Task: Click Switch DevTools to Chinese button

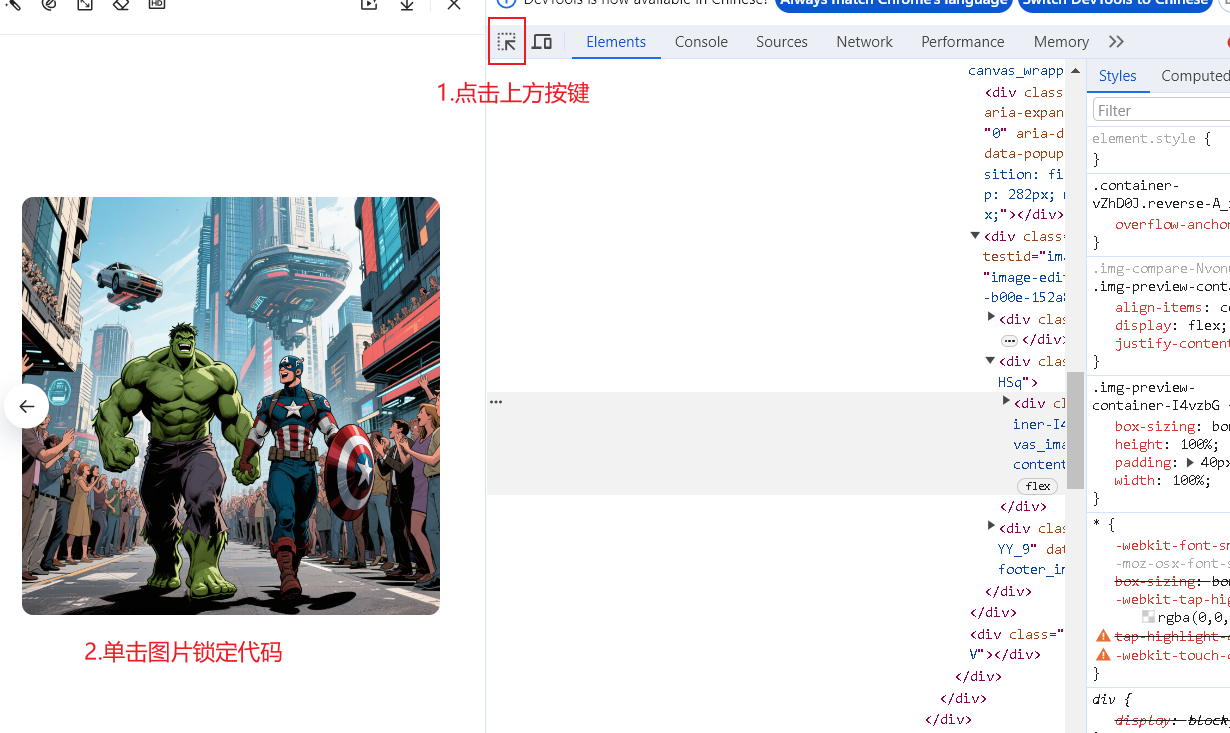Action: click(1116, 4)
